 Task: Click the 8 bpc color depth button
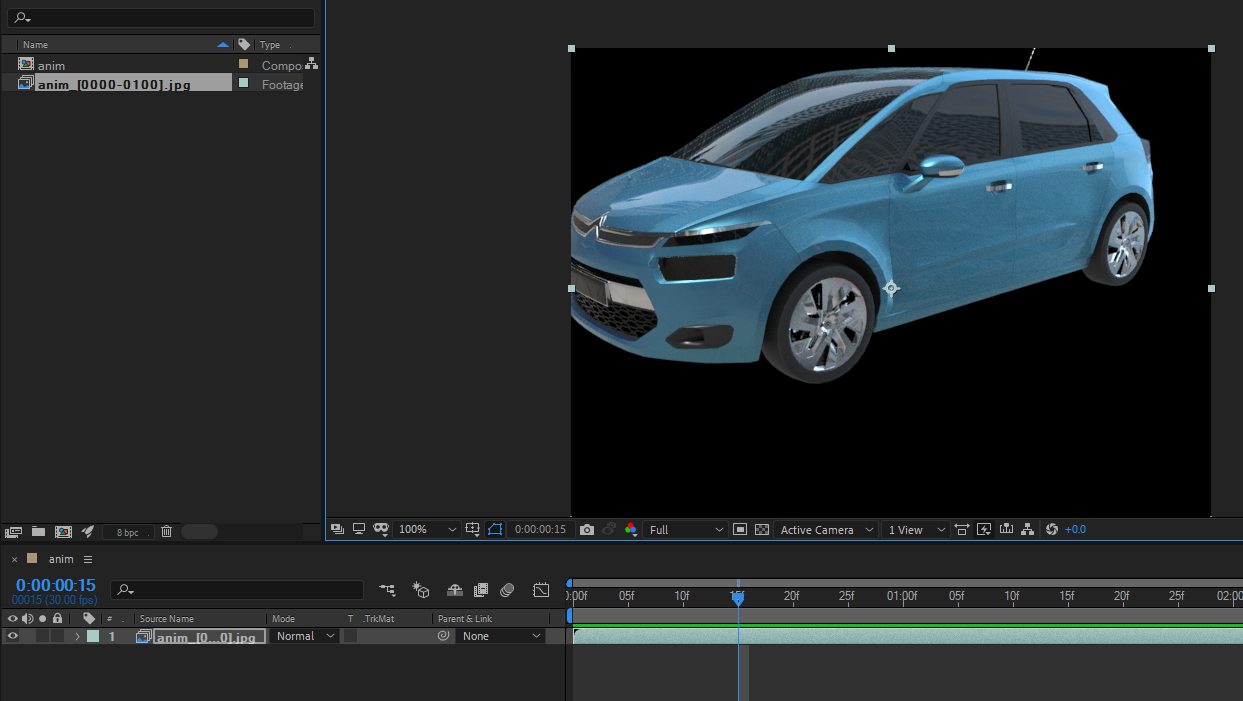[x=128, y=532]
